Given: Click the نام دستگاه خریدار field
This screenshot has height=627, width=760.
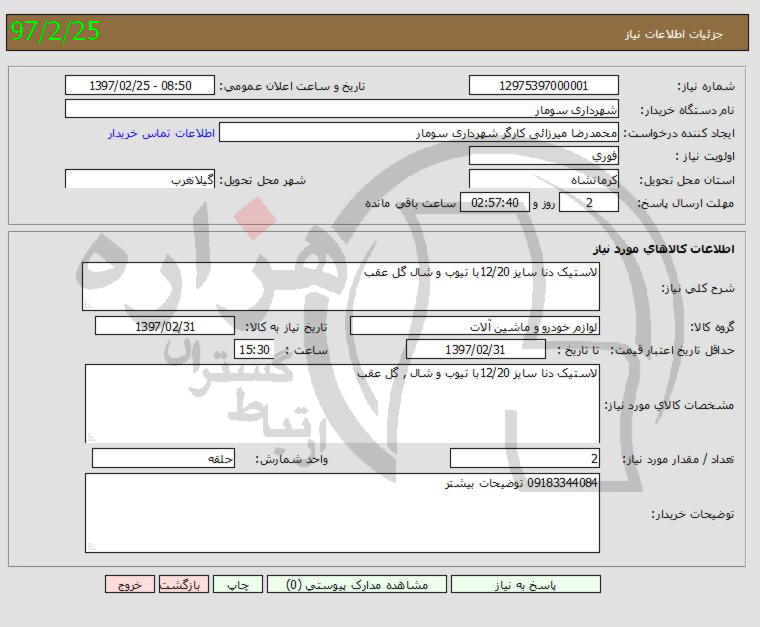Looking at the screenshot, I should 342,109.
